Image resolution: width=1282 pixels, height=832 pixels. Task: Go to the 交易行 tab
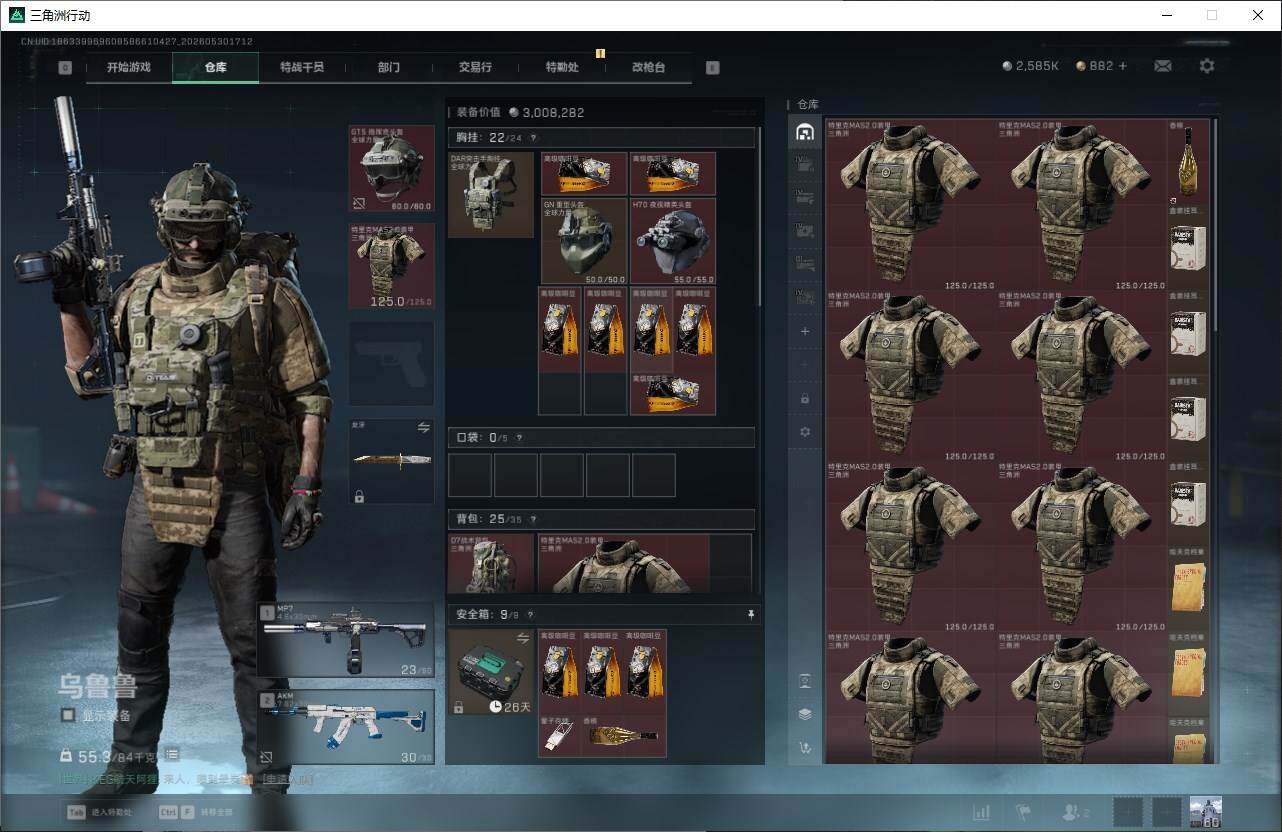pyautogui.click(x=475, y=67)
